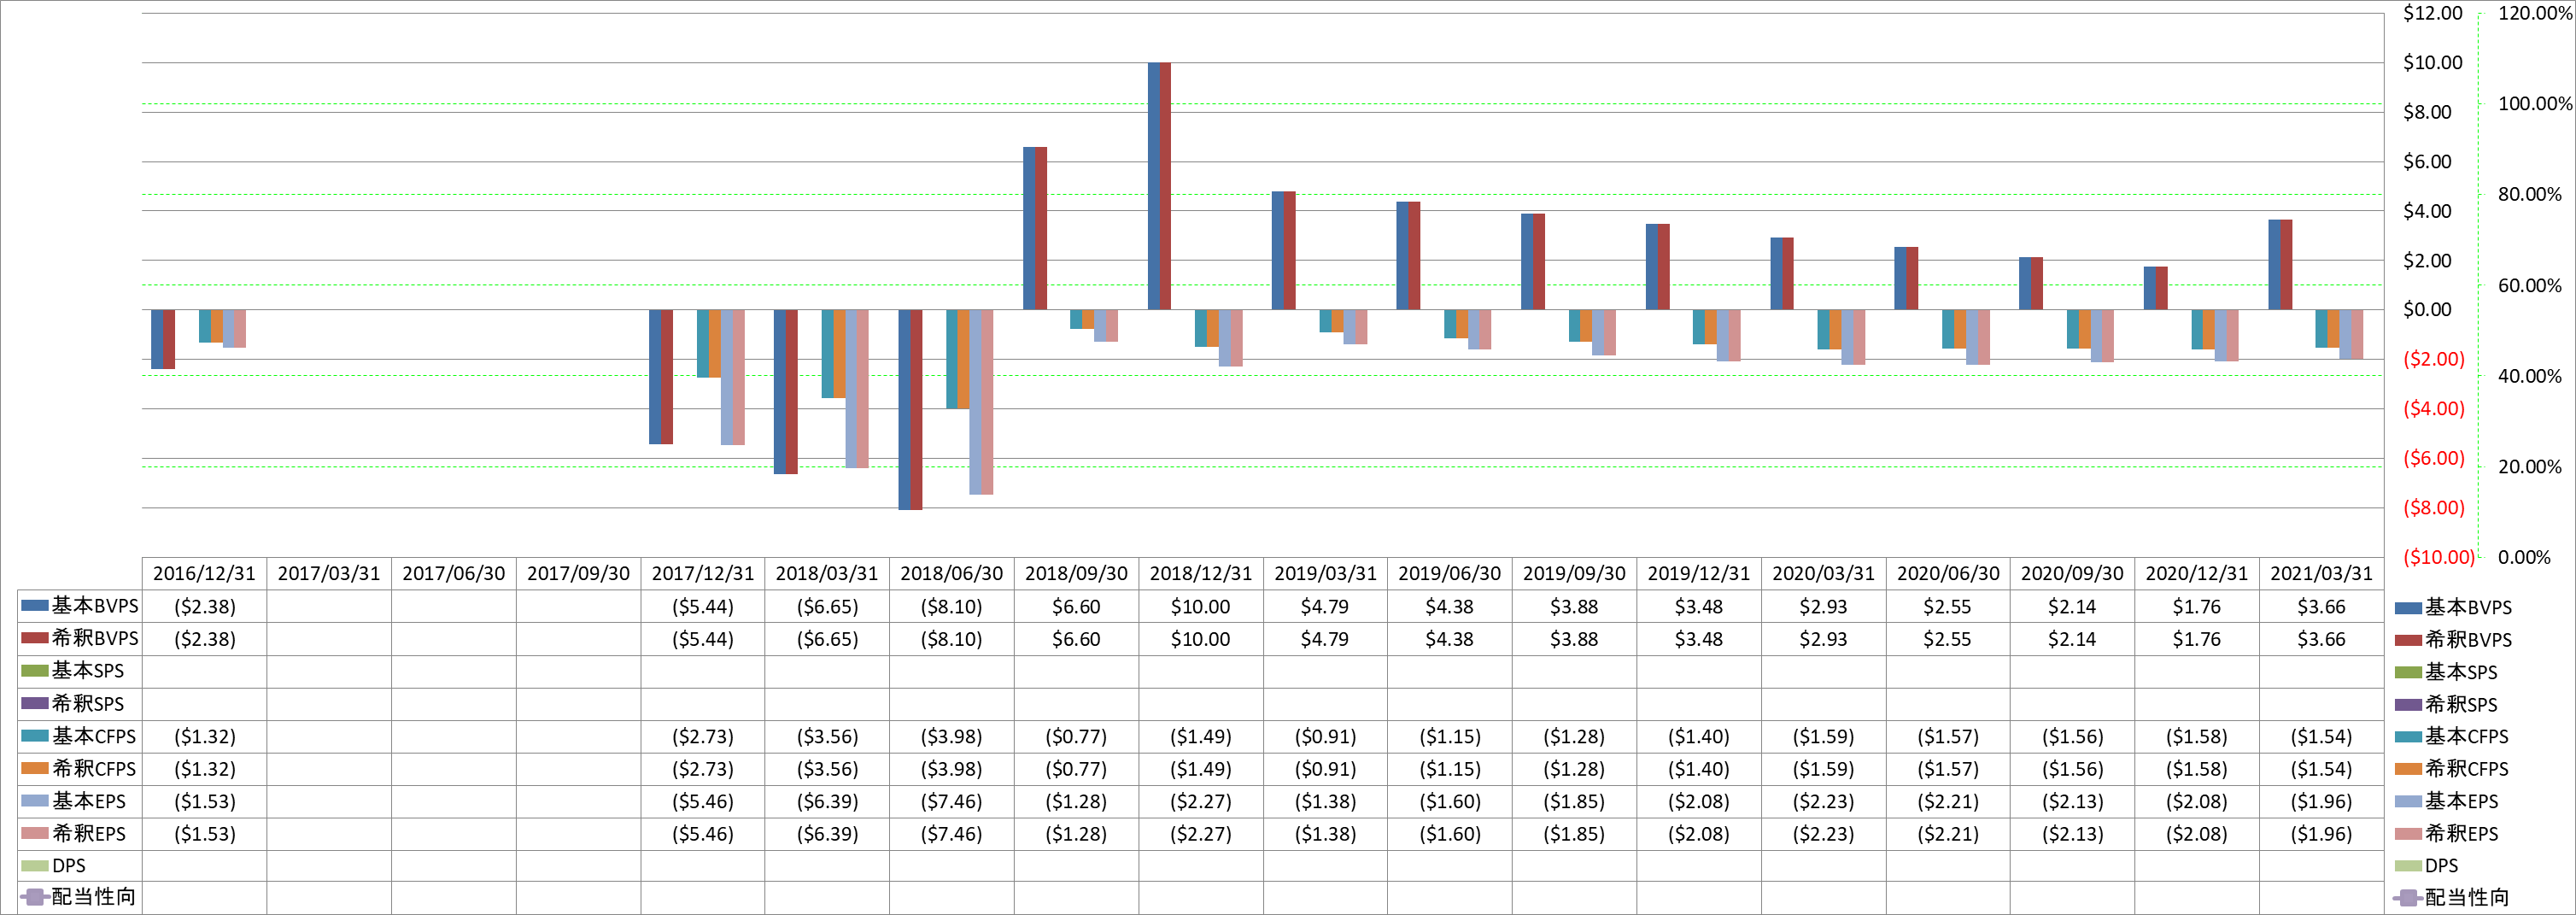Select the 希釈CFPS entry in the right-side legend
2576x915 pixels.
coord(2452,768)
